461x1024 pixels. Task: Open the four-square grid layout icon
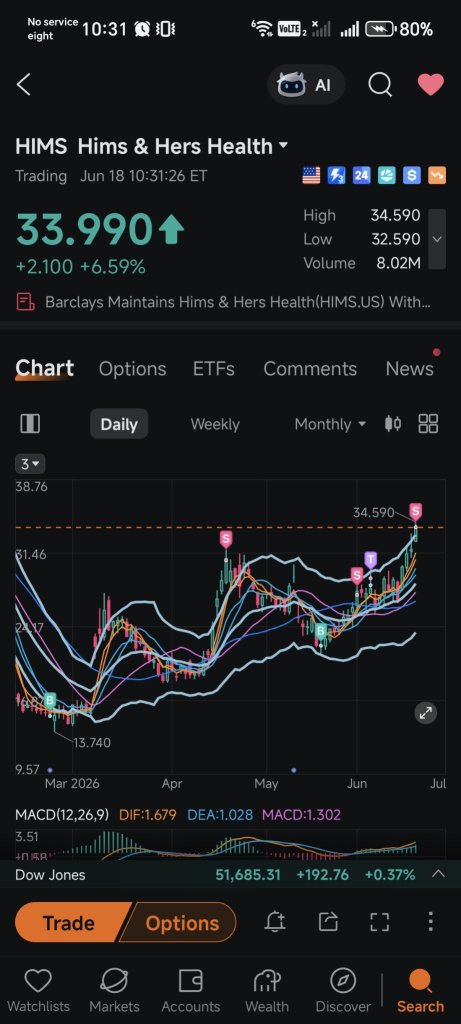point(428,424)
